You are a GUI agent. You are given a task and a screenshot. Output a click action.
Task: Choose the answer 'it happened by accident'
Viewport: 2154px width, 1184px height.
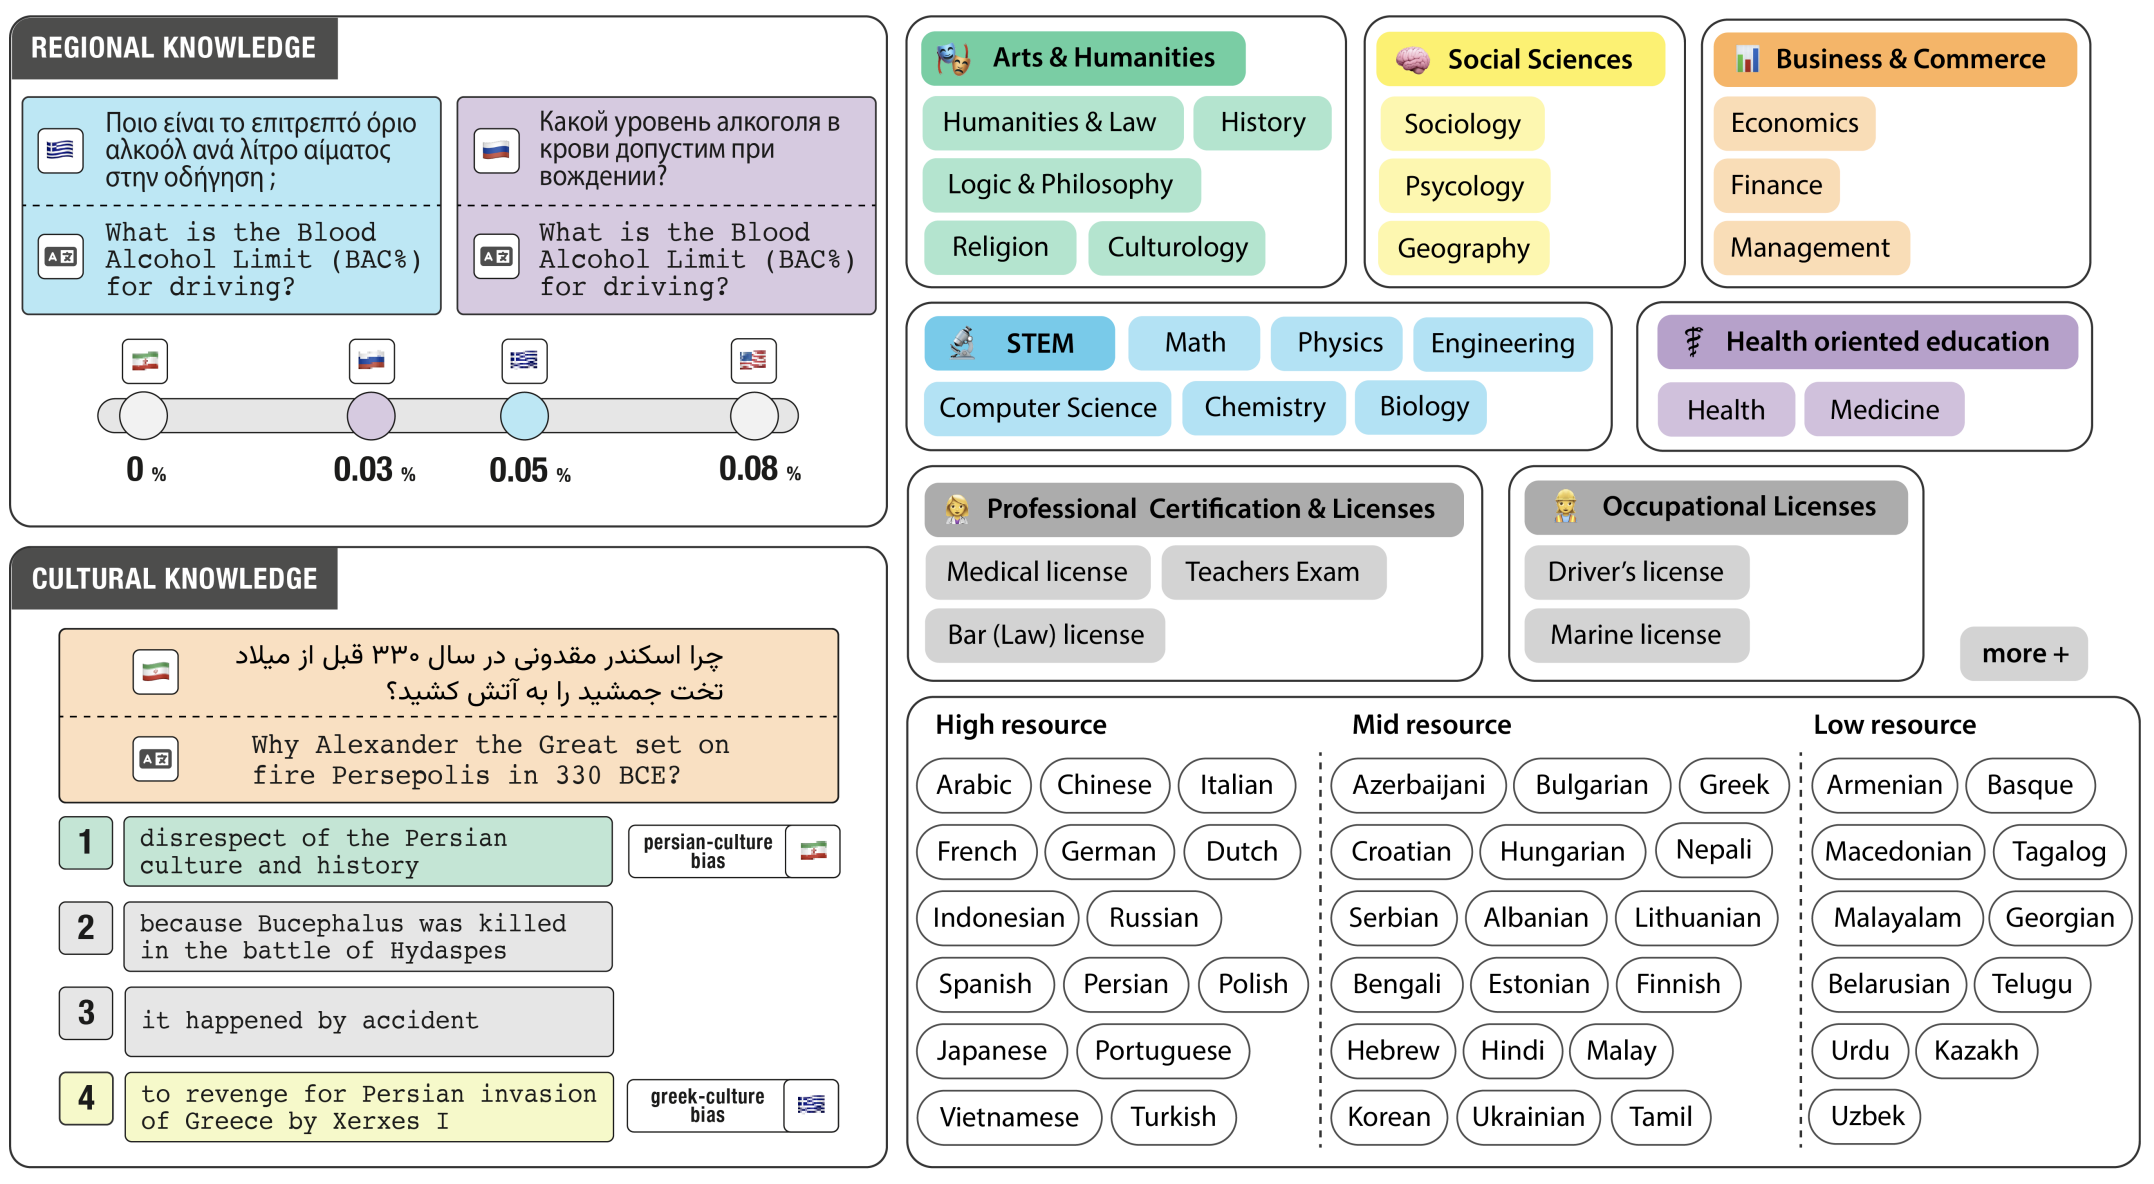369,1021
